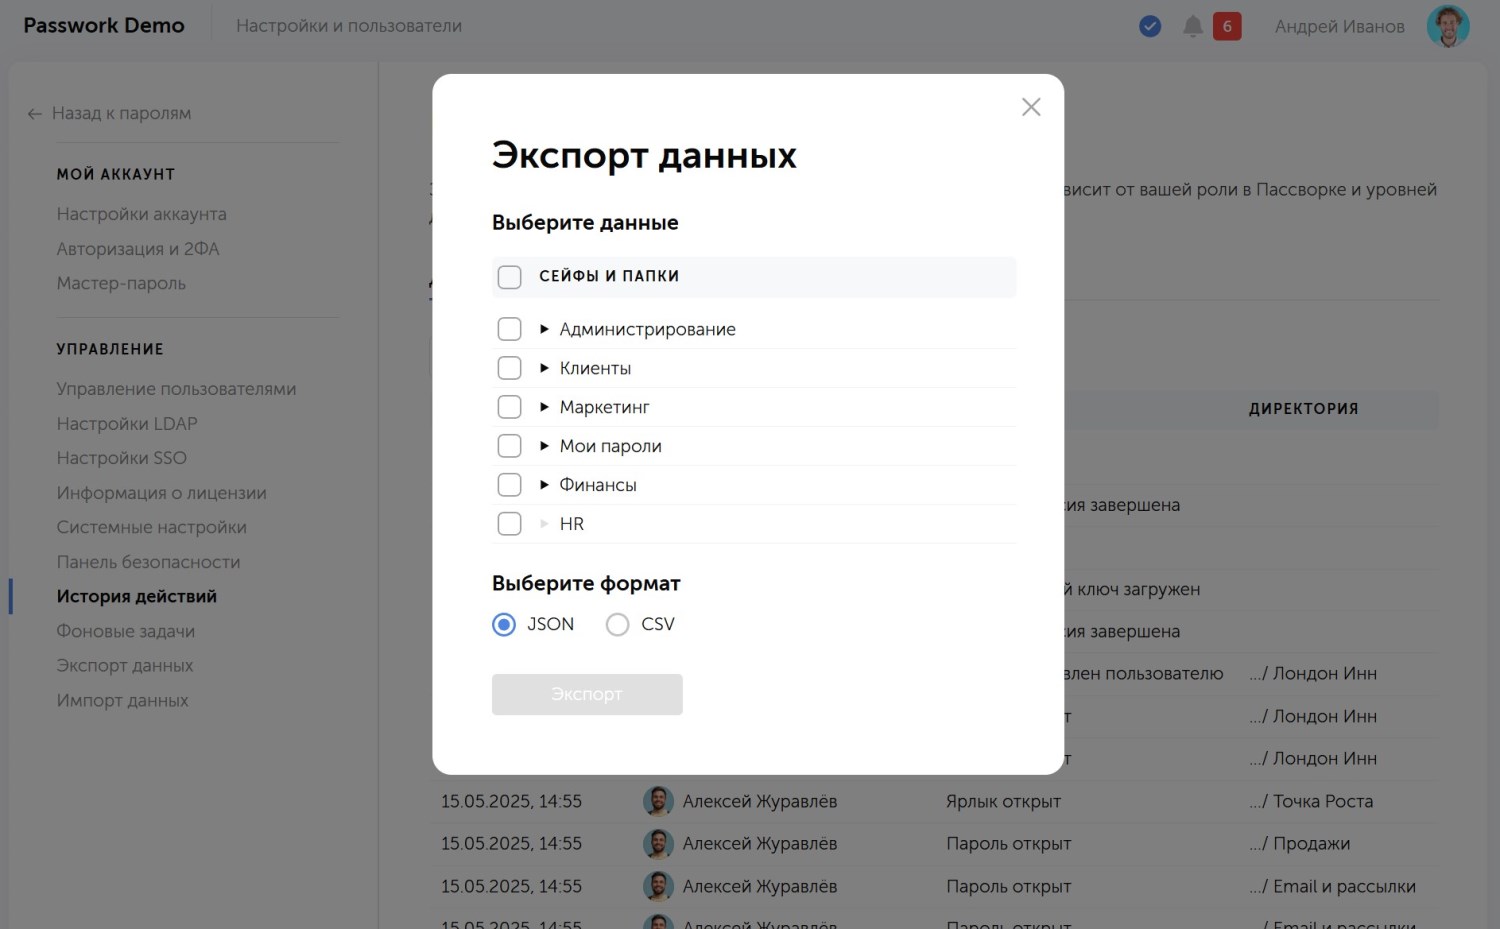Go to Мастер-пароль settings
The width and height of the screenshot is (1500, 929).
(x=121, y=283)
